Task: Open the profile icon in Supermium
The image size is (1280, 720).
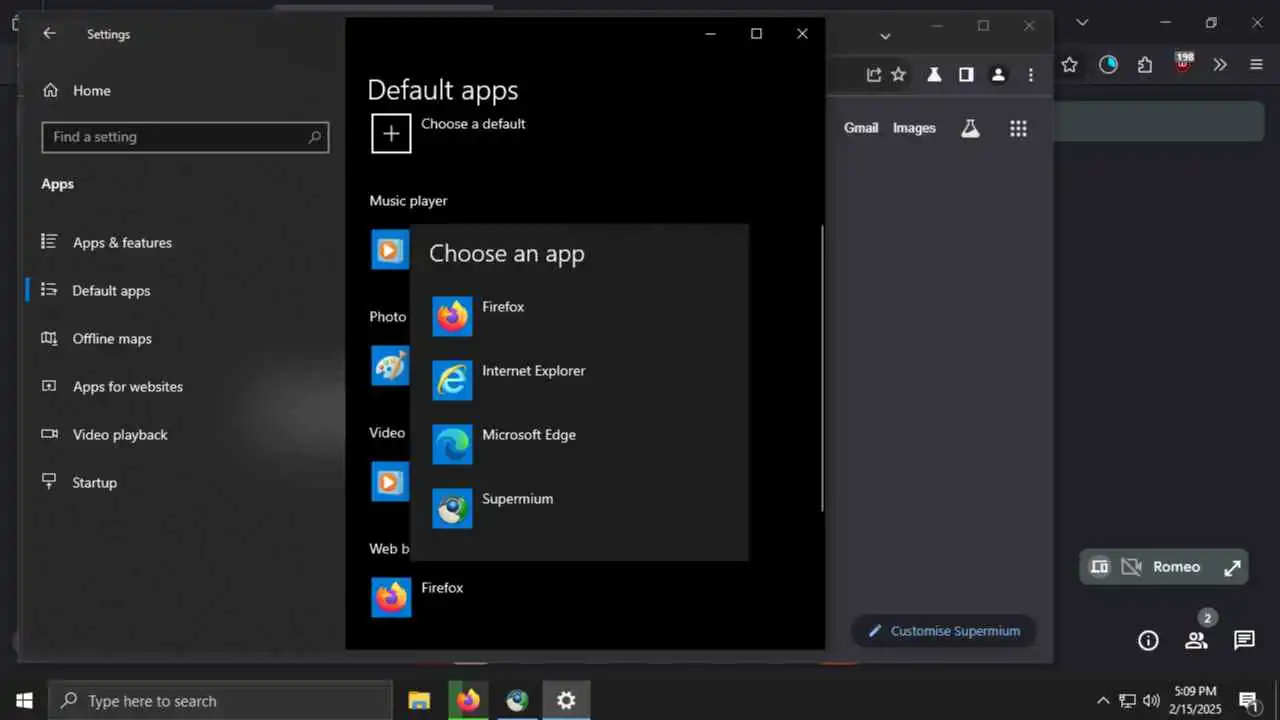Action: click(998, 74)
